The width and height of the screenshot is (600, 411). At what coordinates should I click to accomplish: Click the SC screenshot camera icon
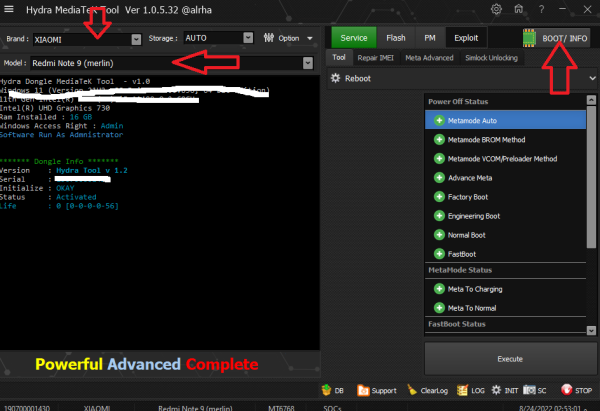[529, 390]
